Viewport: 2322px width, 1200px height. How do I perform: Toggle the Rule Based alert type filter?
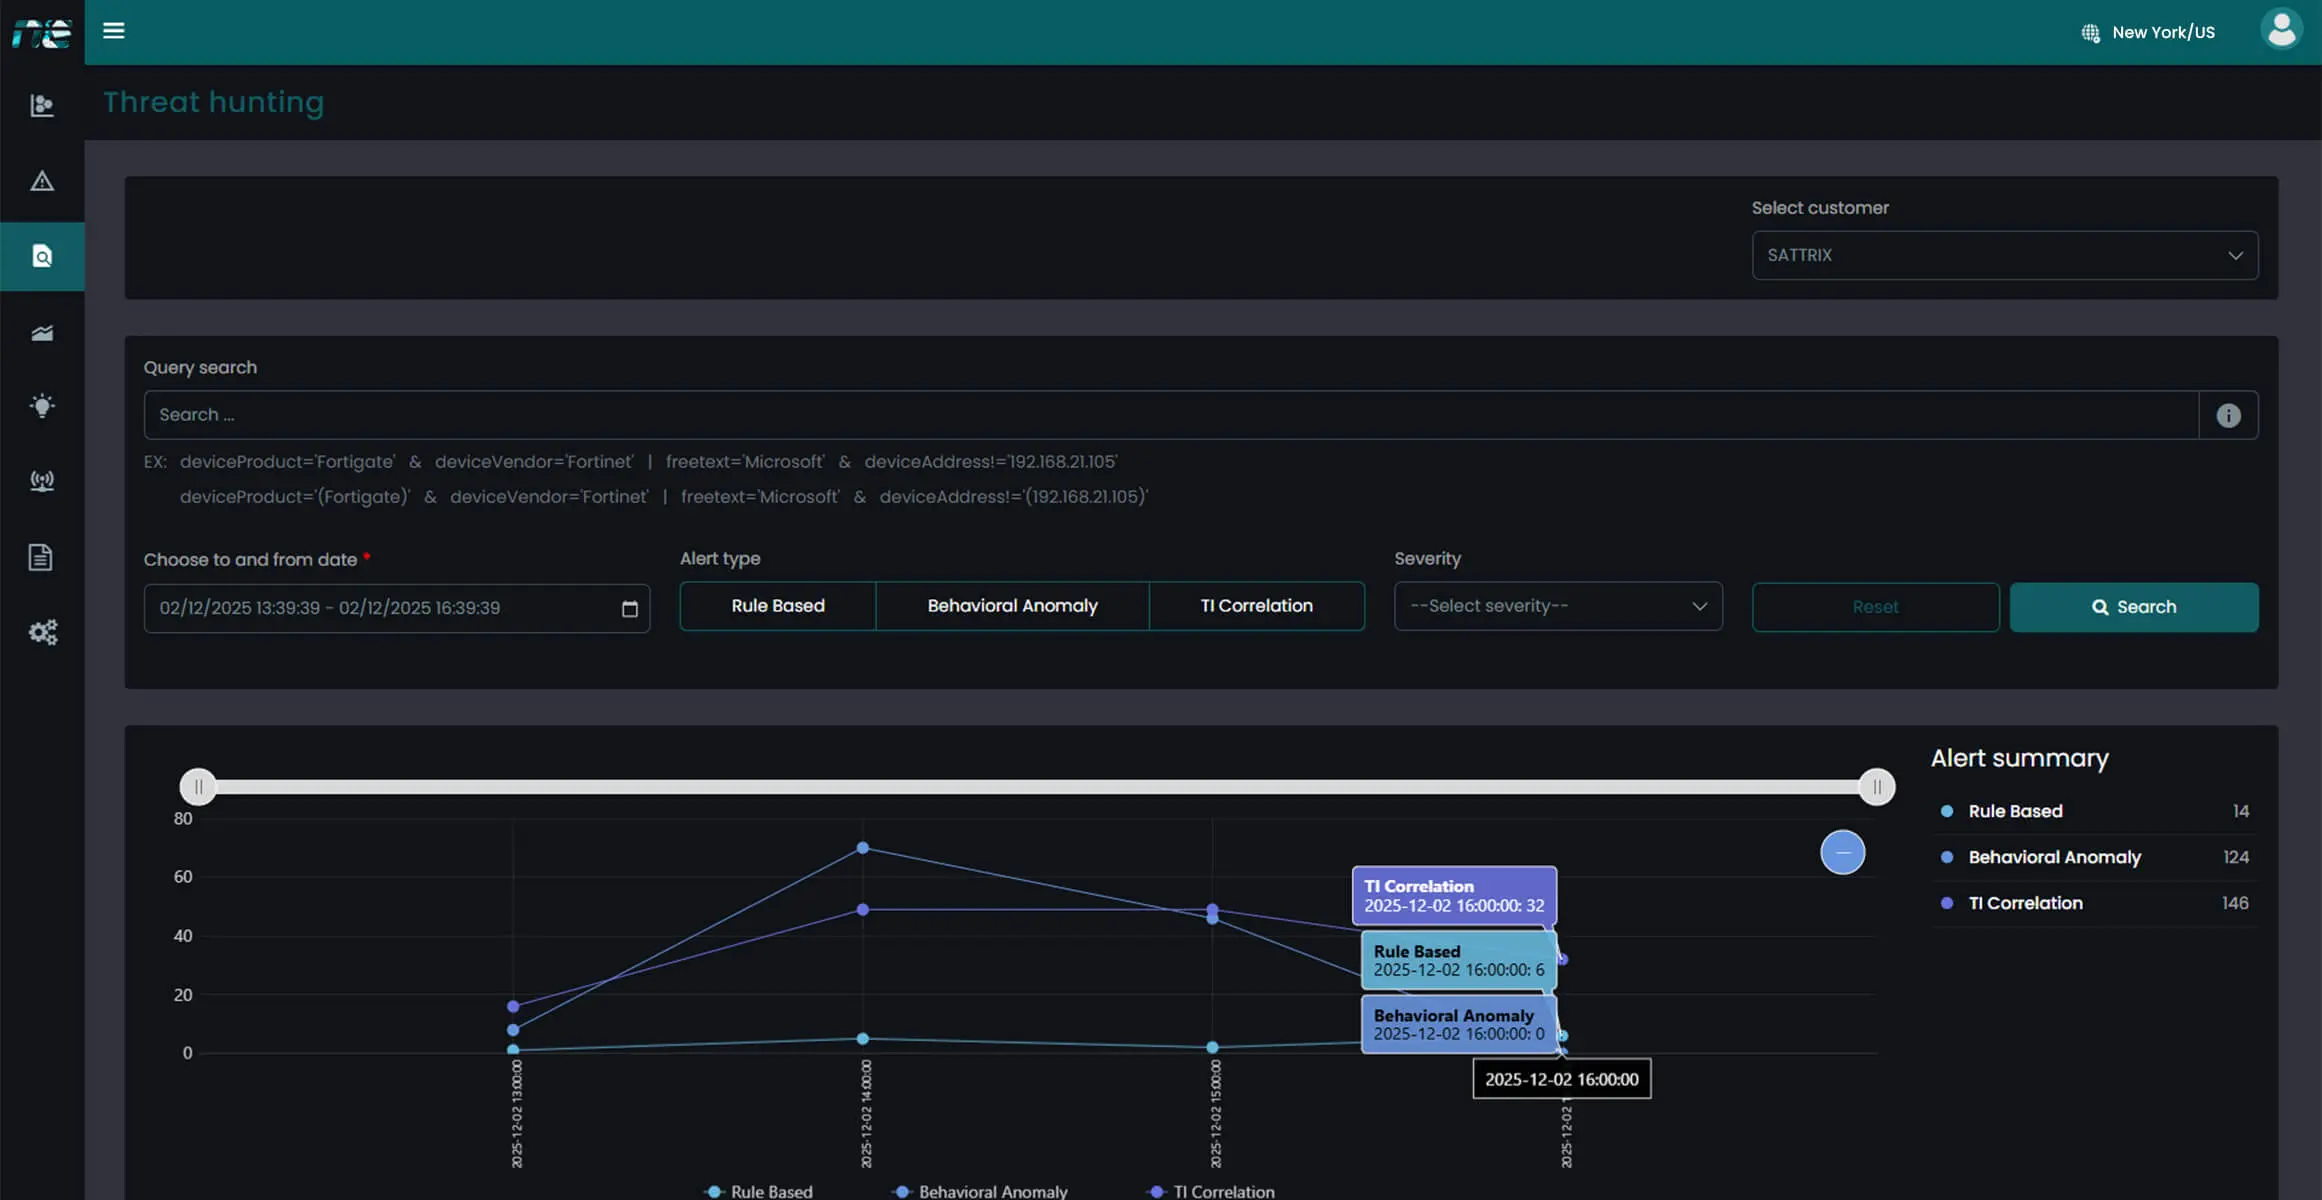(x=777, y=606)
